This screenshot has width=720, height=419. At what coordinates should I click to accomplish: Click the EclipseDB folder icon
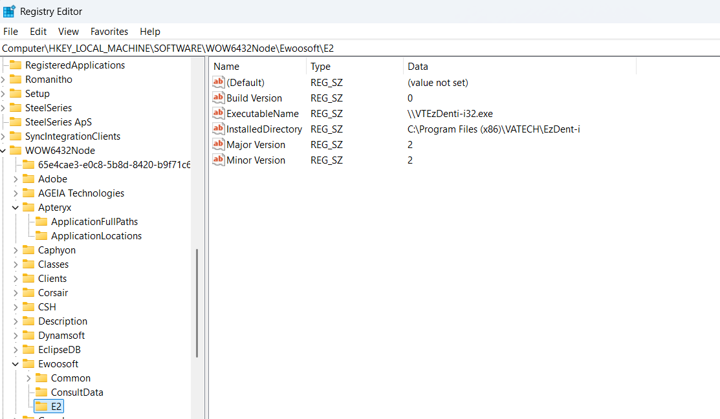(28, 350)
